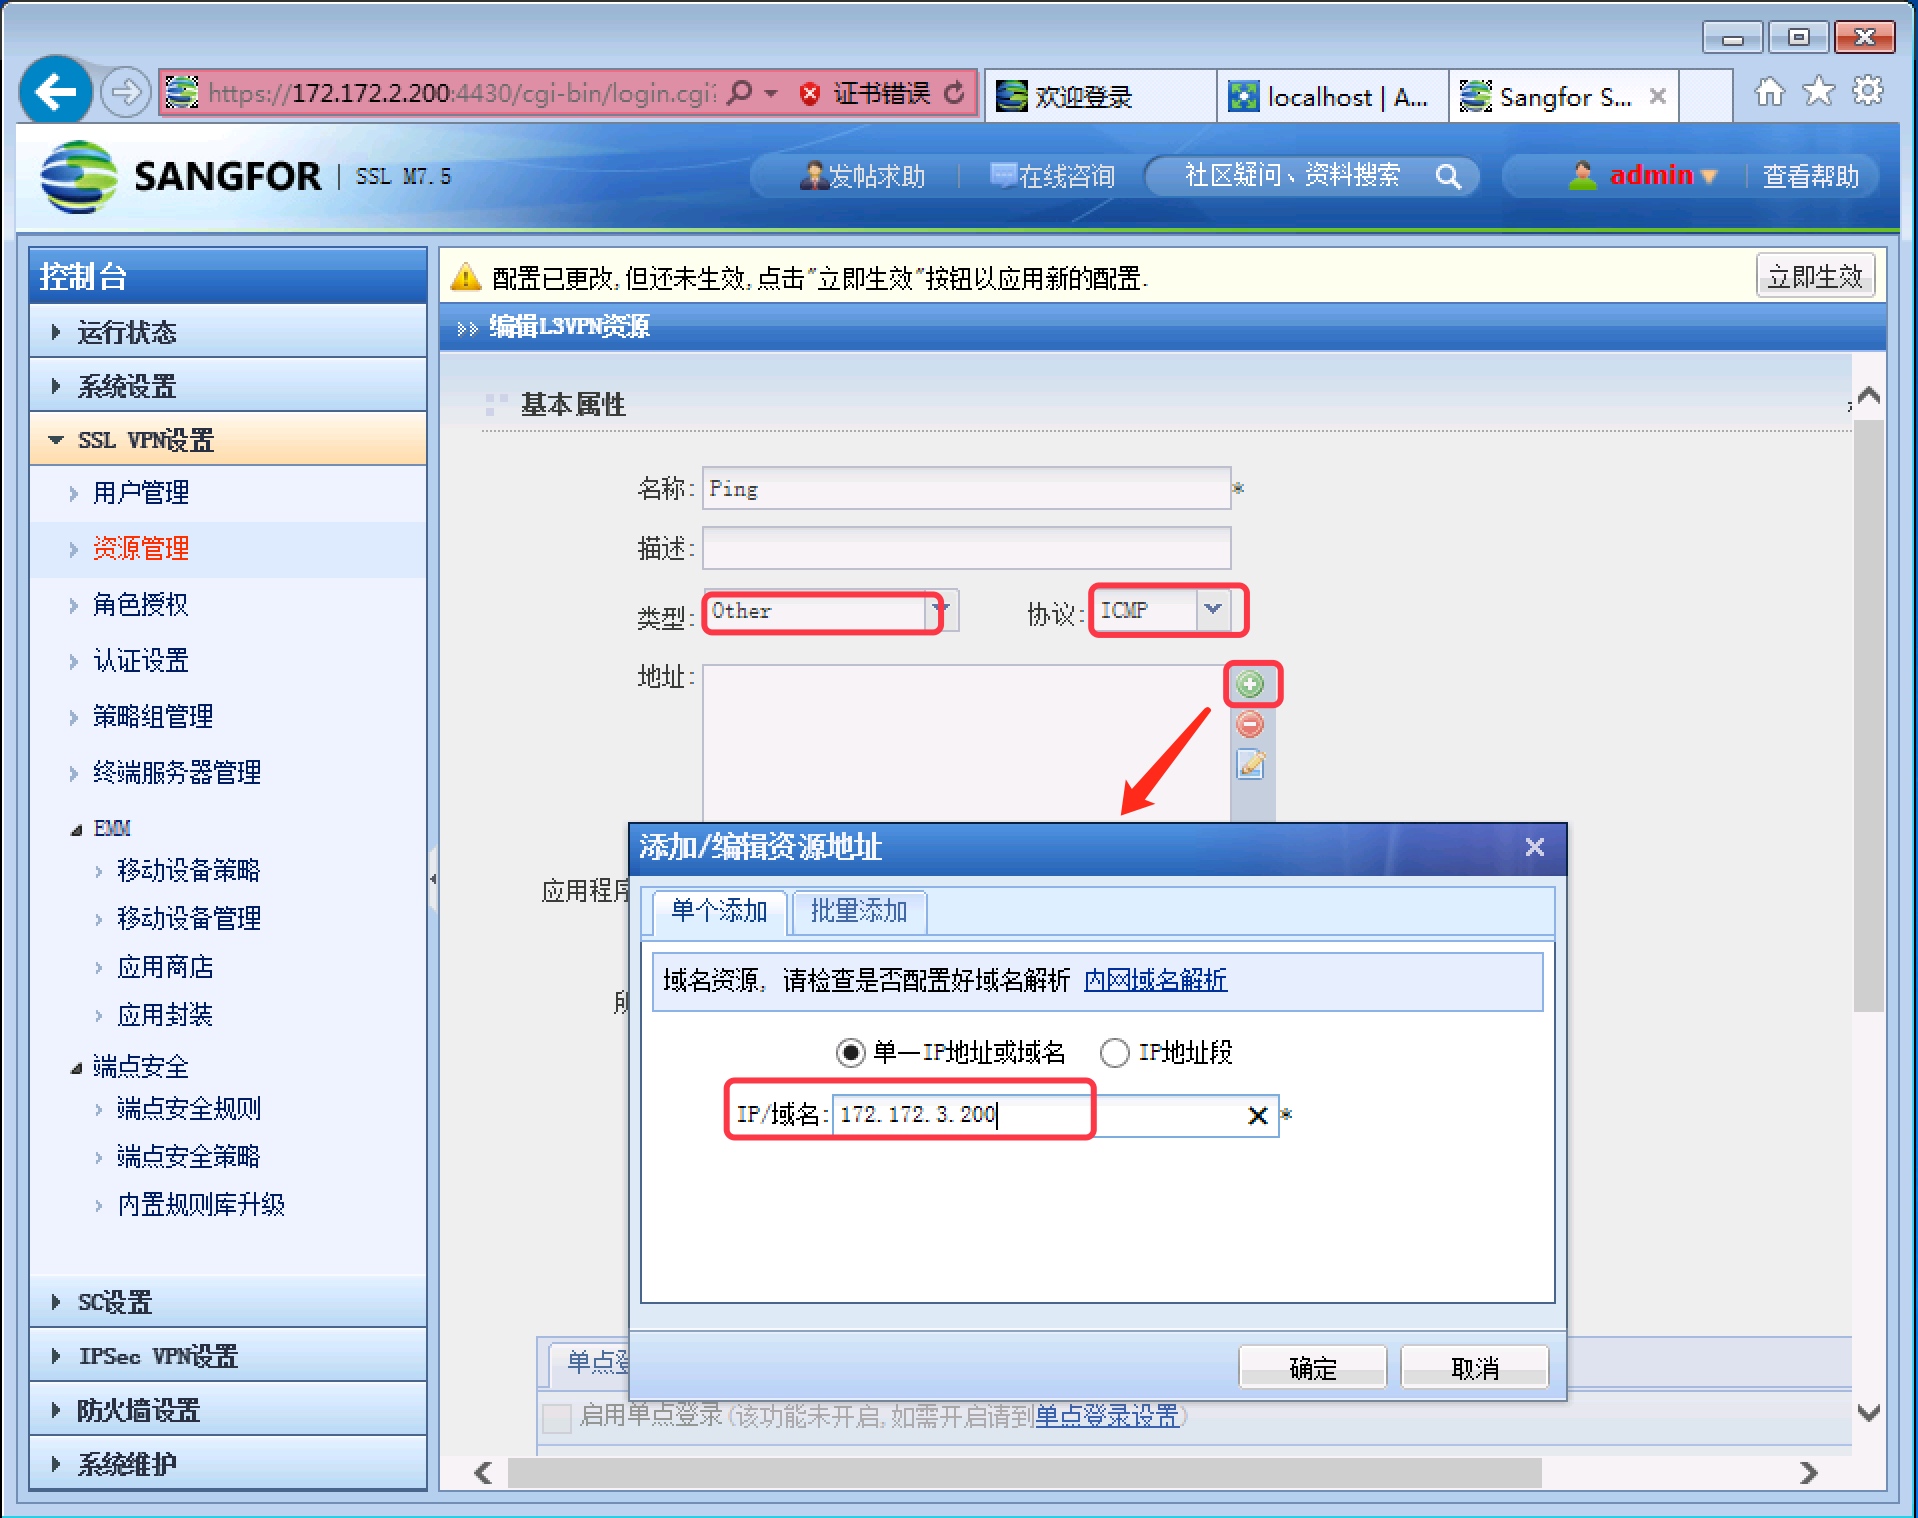Image resolution: width=1918 pixels, height=1518 pixels.
Task: Collapse the SSL VPN设置 section
Action: pos(228,439)
